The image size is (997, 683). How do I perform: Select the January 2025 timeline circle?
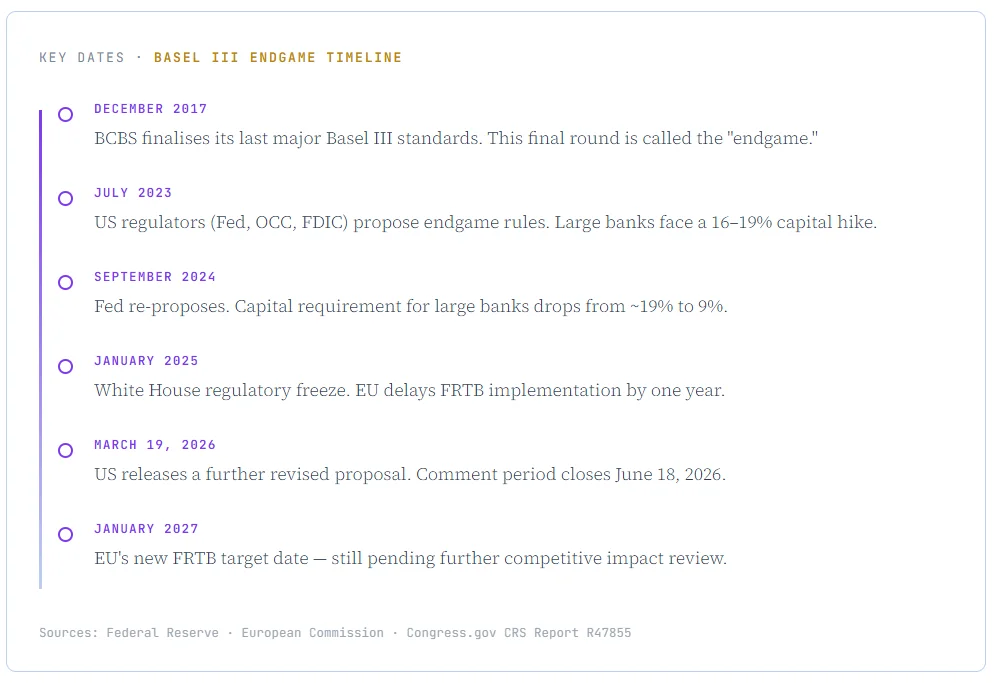(65, 367)
